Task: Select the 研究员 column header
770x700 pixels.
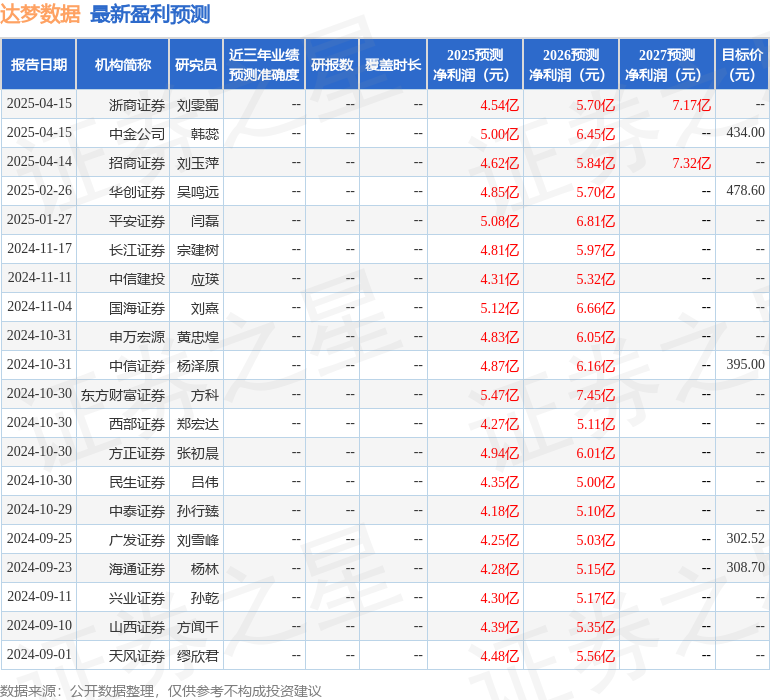Action: coord(196,65)
